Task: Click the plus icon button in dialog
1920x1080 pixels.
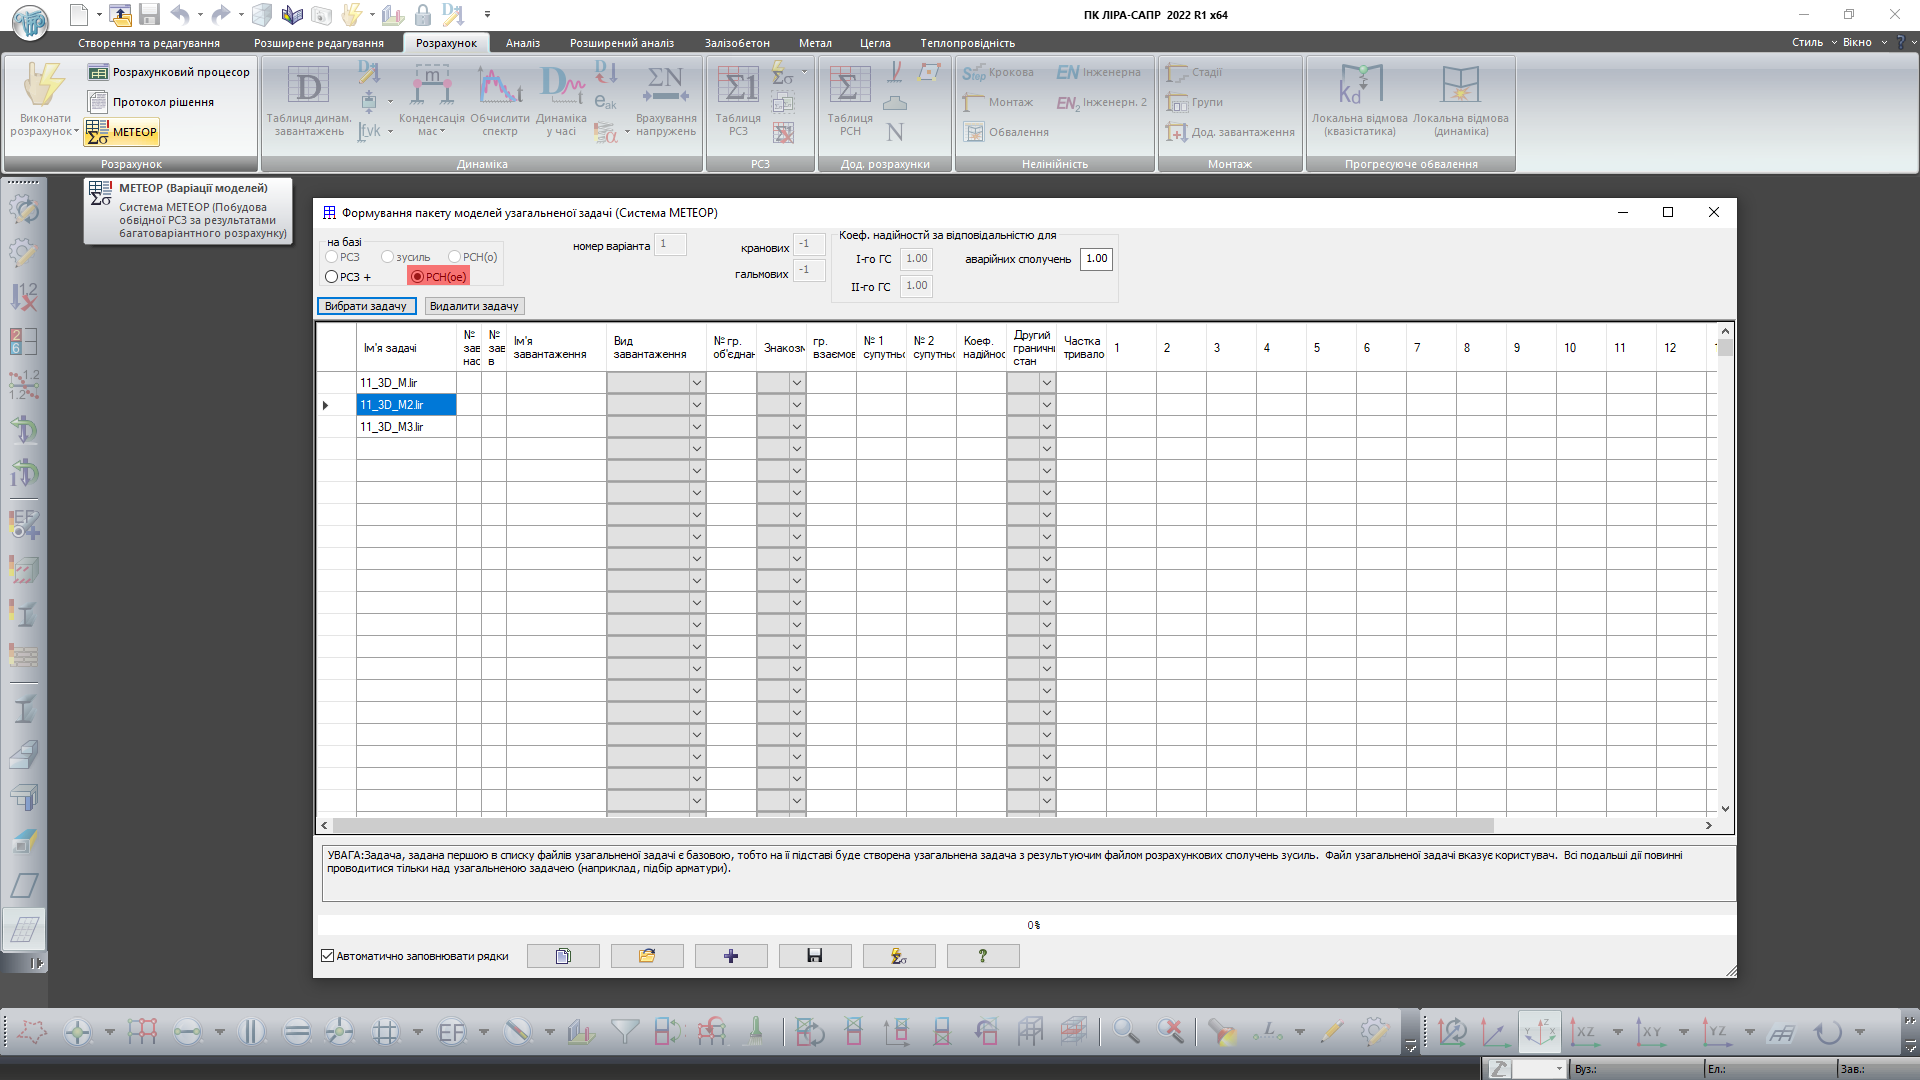Action: click(x=731, y=956)
